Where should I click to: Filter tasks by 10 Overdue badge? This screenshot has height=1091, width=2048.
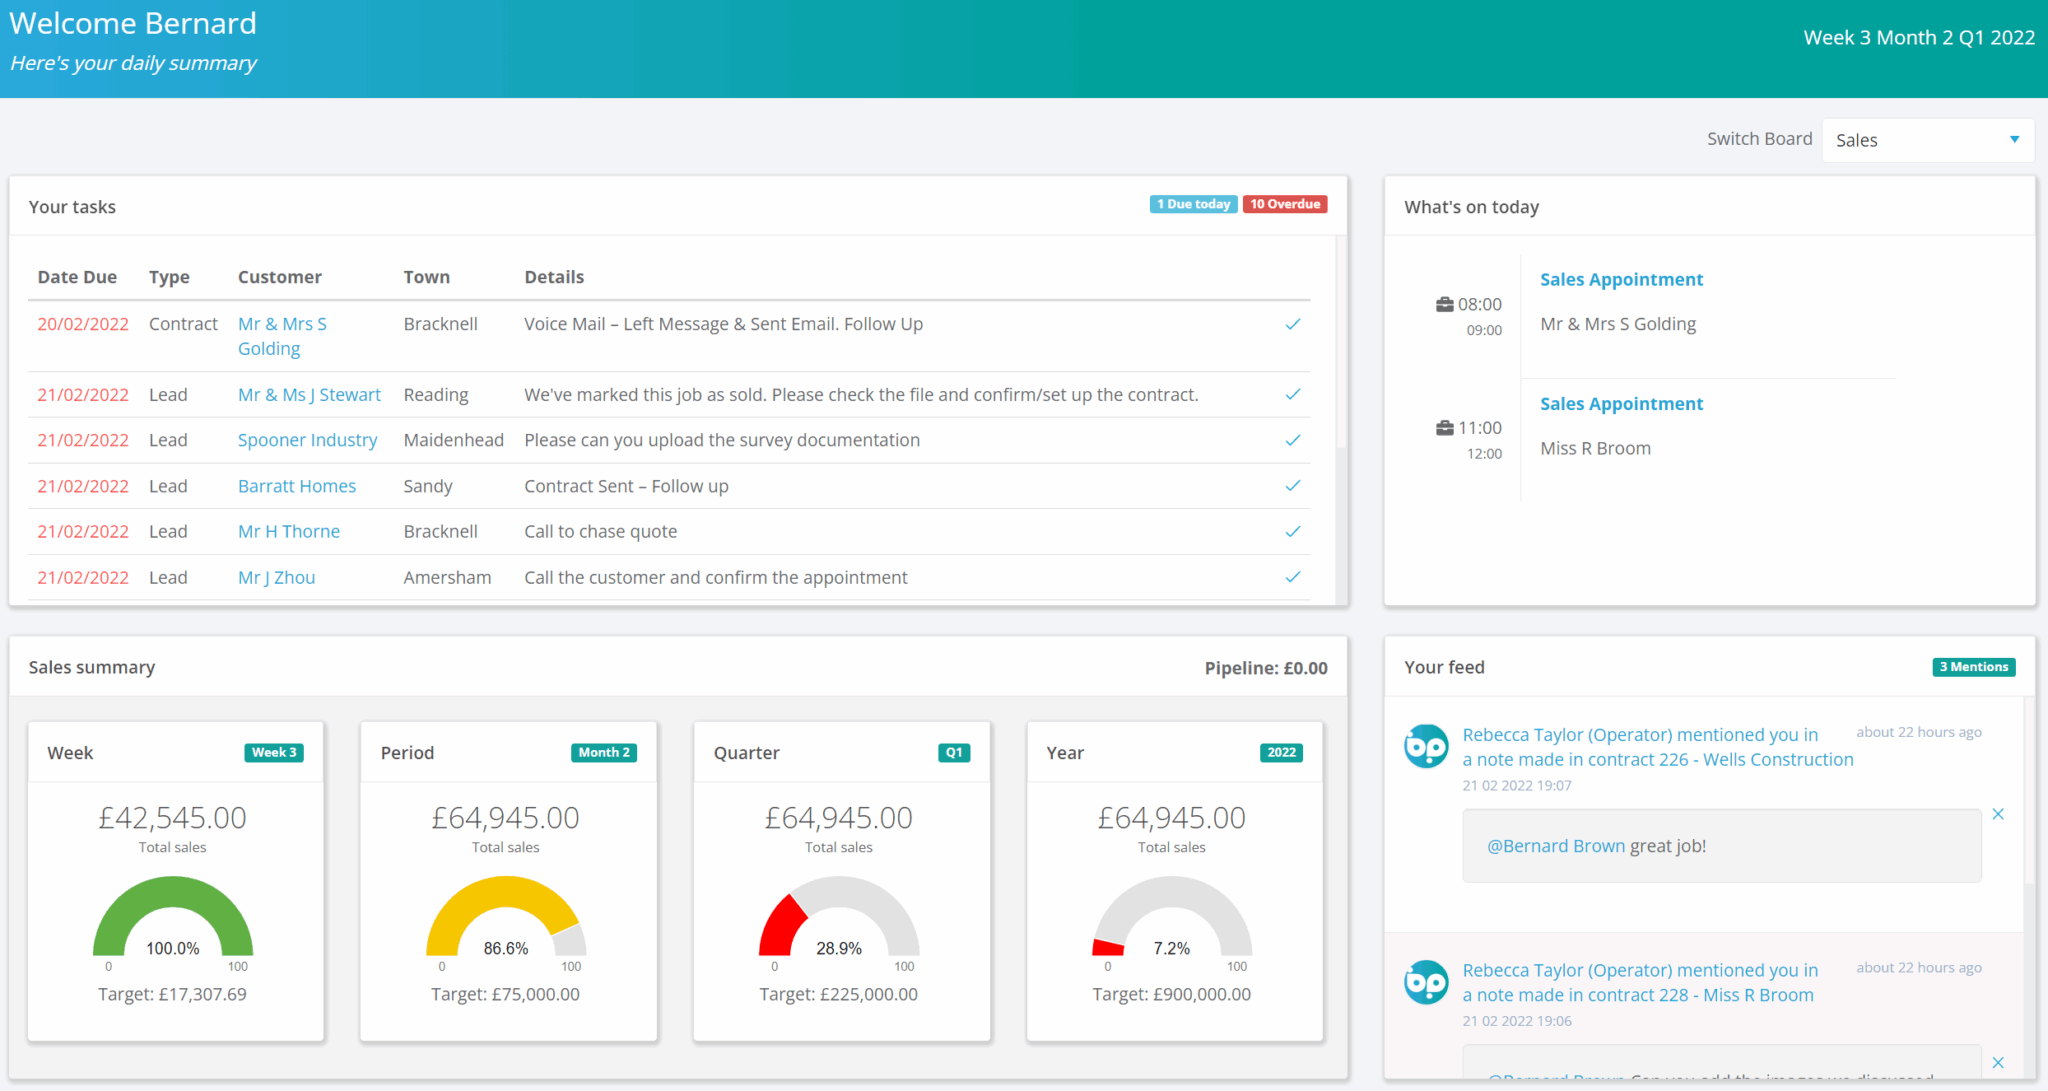pyautogui.click(x=1284, y=204)
